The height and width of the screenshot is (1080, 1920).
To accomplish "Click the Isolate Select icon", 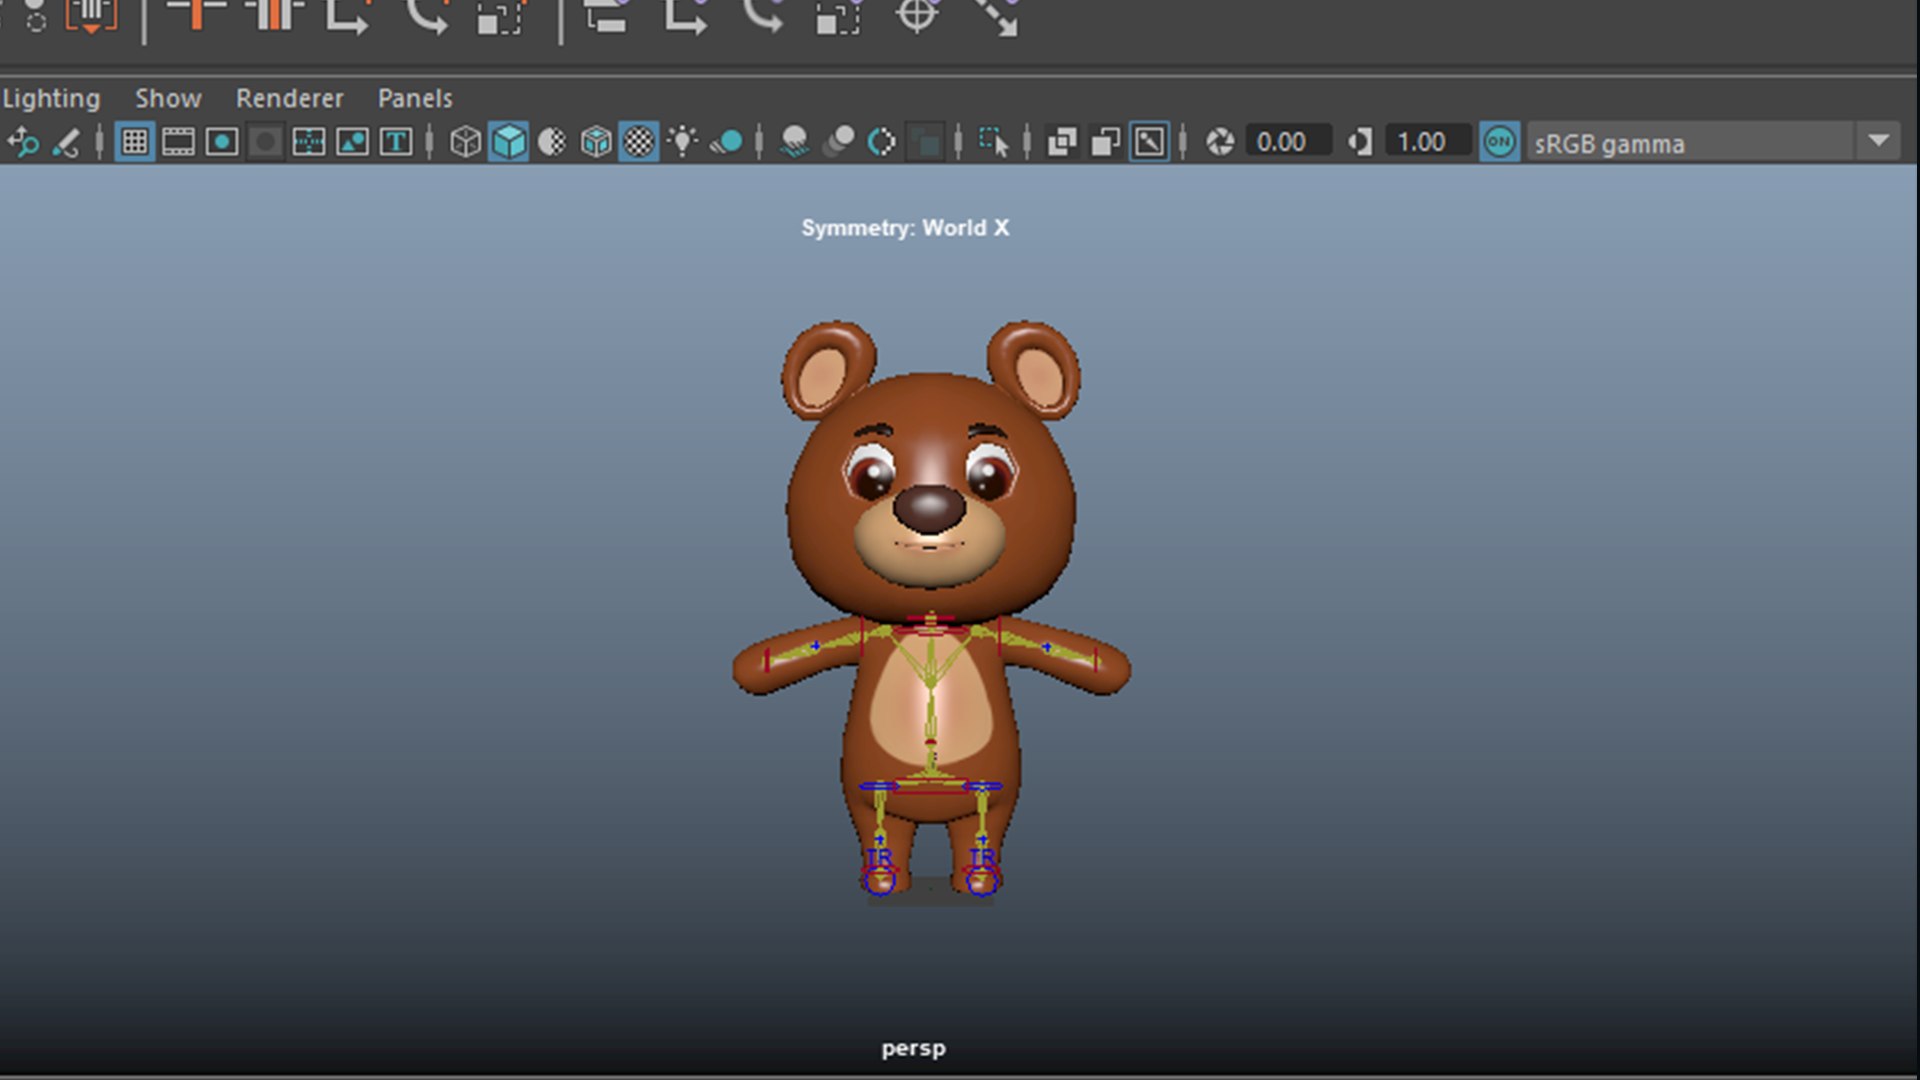I will point(993,142).
